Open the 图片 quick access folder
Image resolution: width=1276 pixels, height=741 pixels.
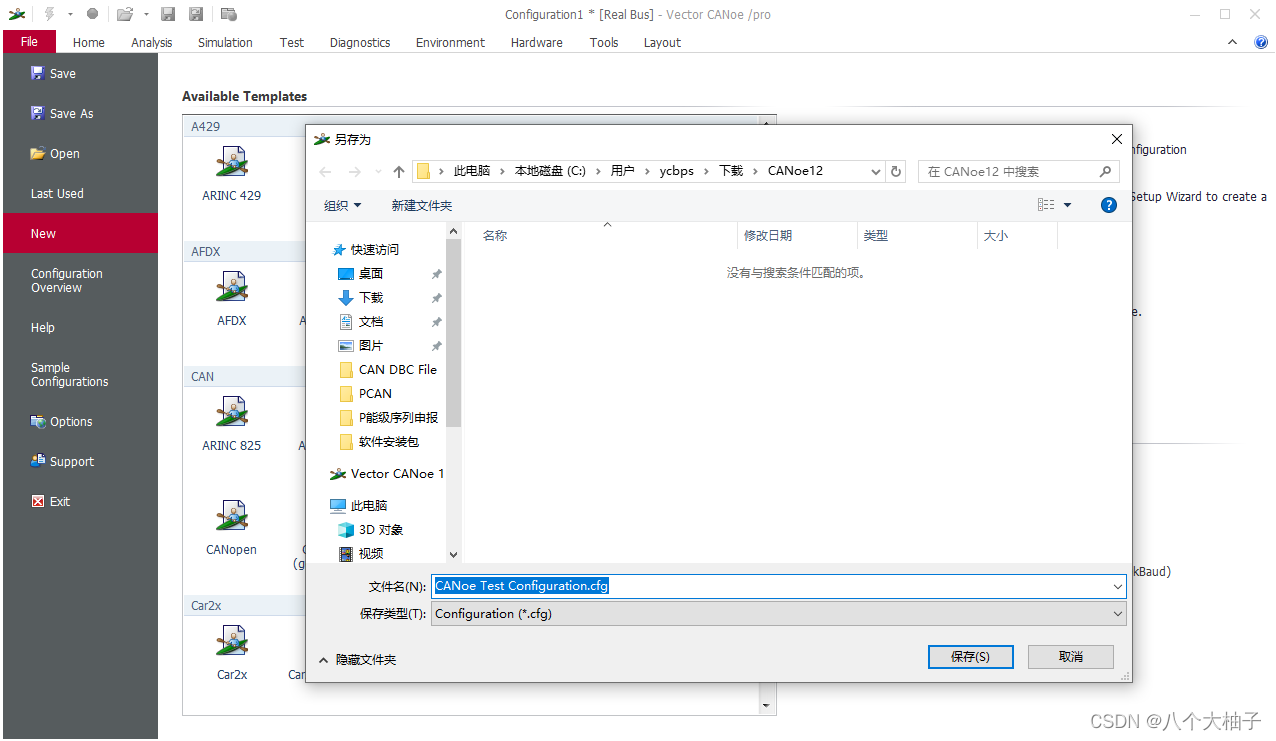pos(371,345)
